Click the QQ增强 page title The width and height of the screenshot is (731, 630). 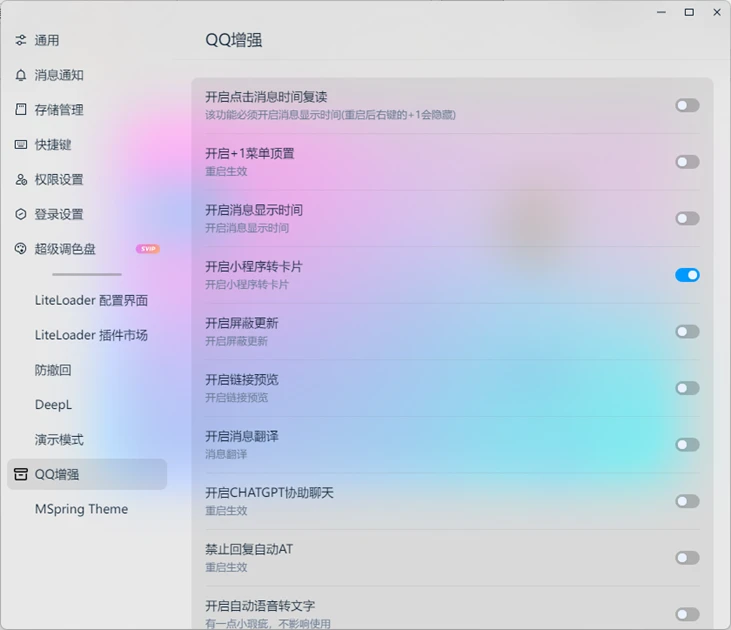click(x=234, y=40)
